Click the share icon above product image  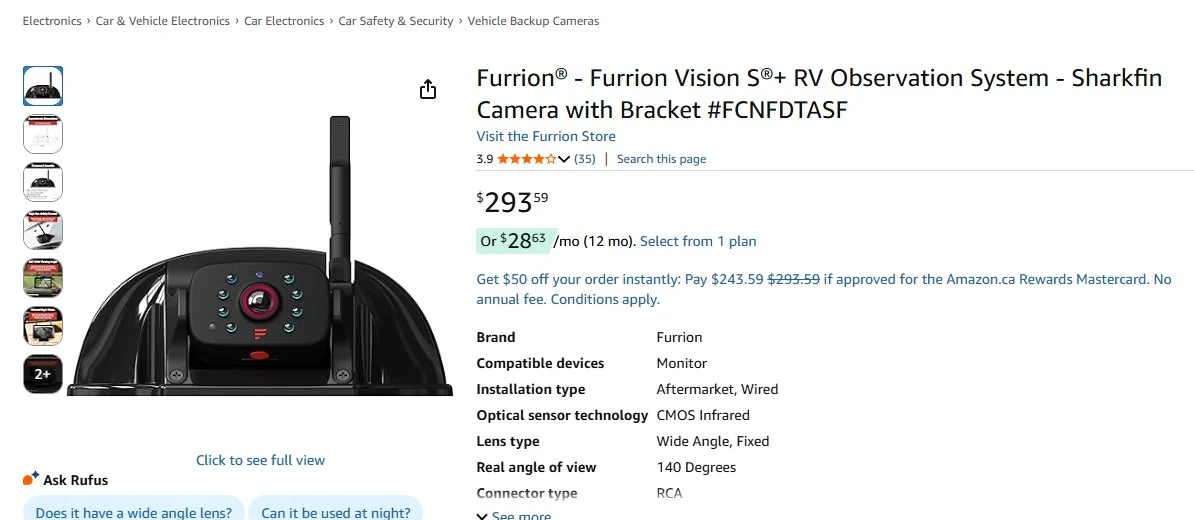tap(428, 90)
